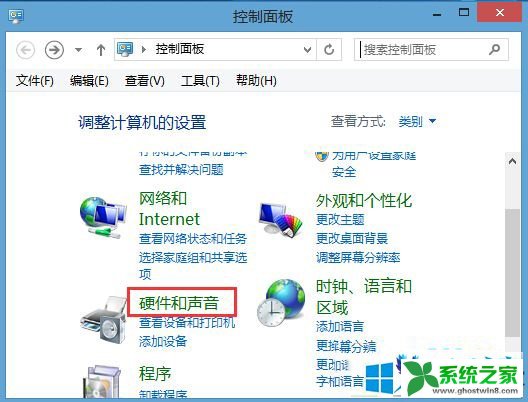
Task: Click the vertical scrollbar up arrow
Action: pyautogui.click(x=512, y=161)
